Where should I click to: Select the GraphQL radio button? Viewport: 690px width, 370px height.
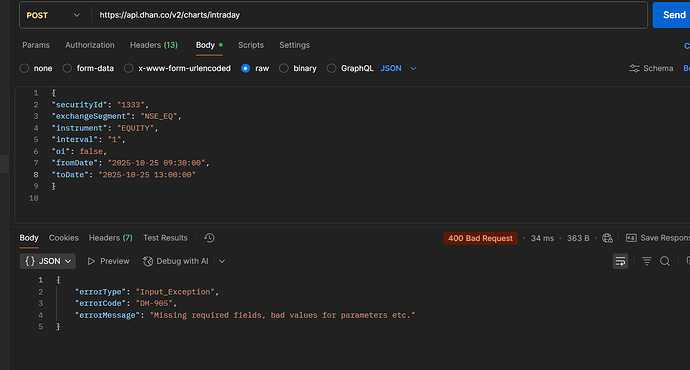pos(331,68)
